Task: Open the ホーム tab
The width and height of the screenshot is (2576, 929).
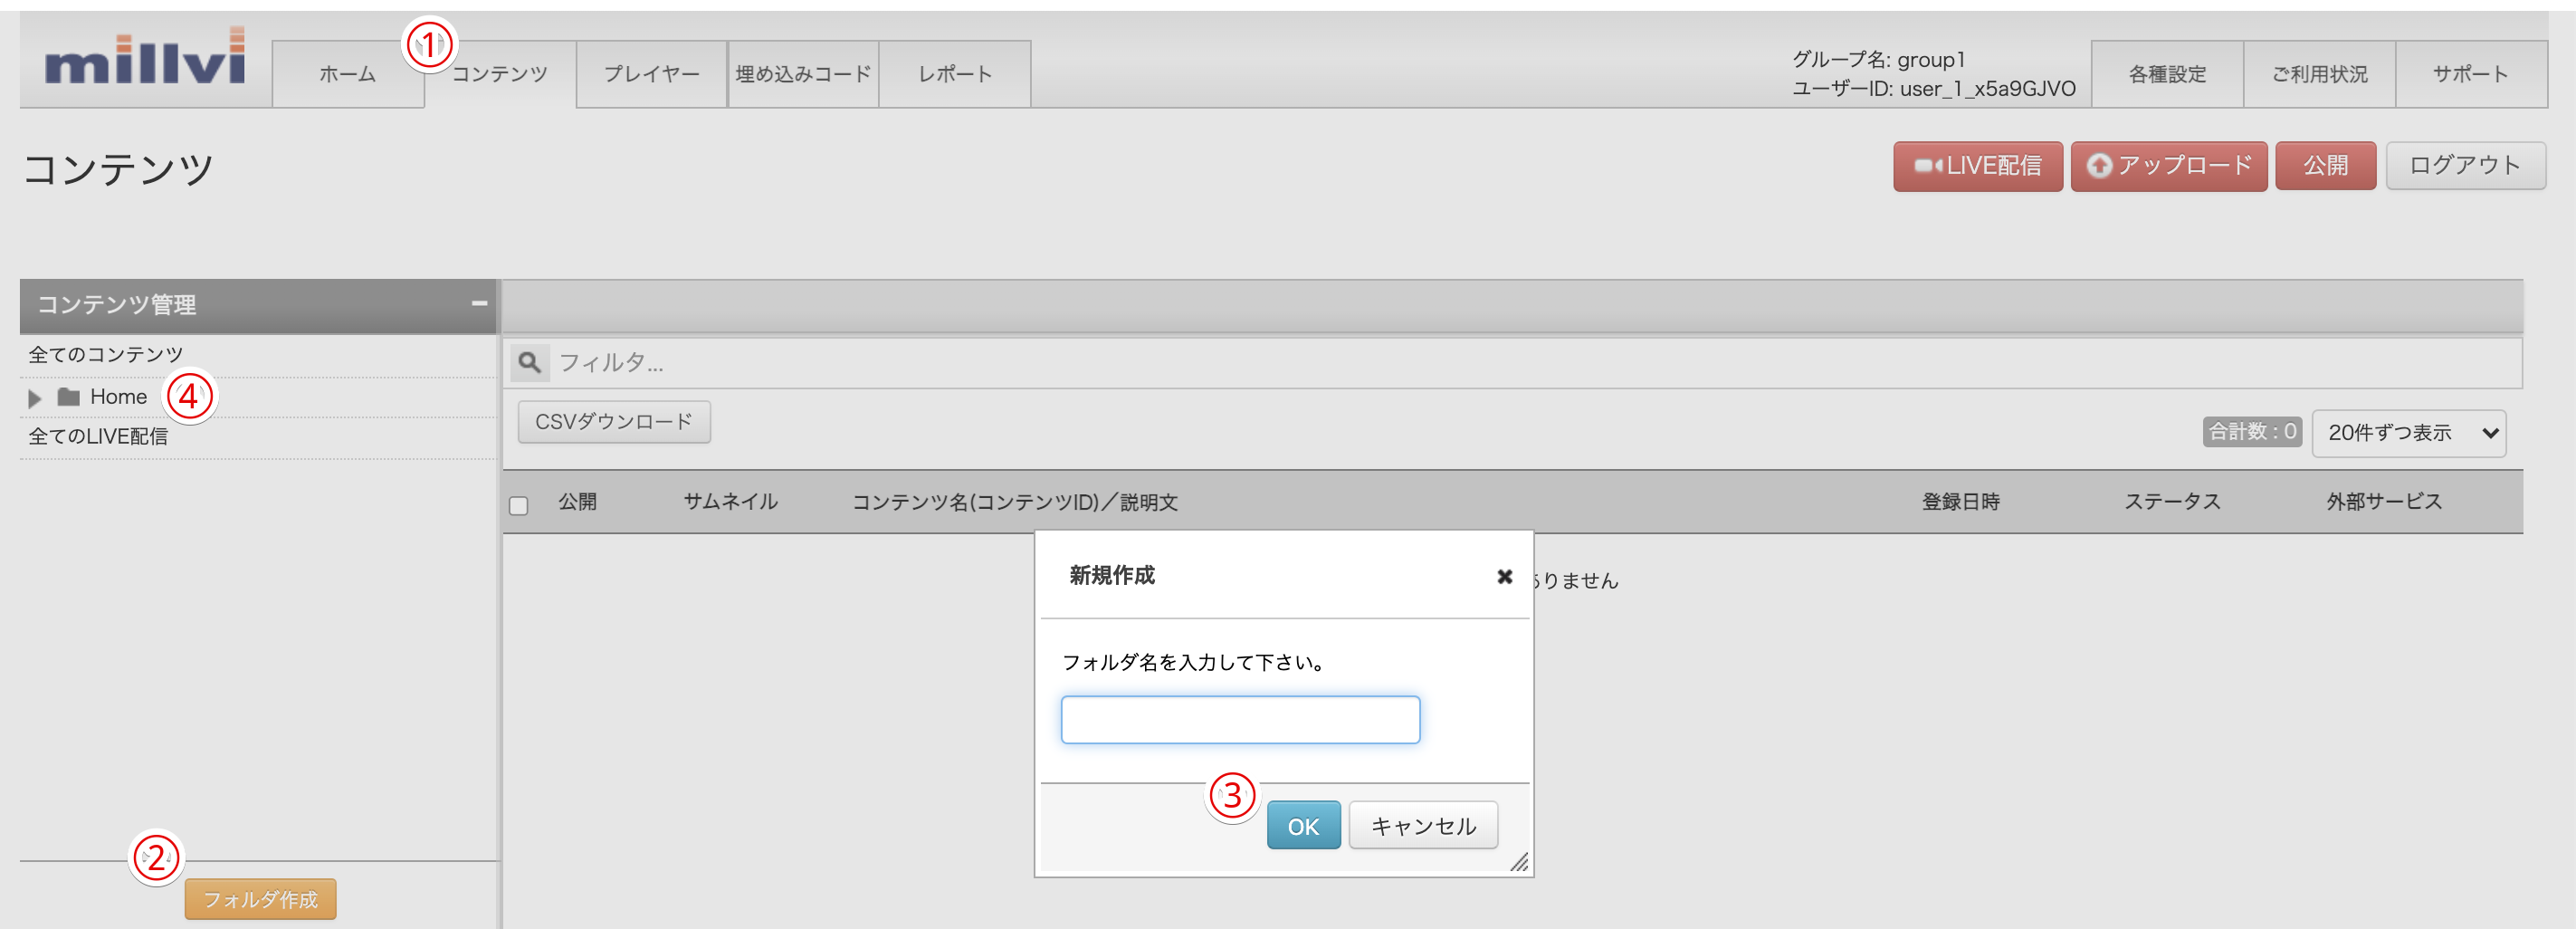Action: [x=348, y=74]
